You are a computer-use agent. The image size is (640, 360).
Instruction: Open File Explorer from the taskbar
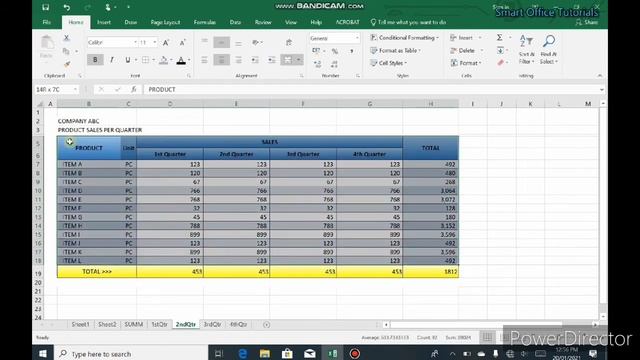pyautogui.click(x=264, y=353)
